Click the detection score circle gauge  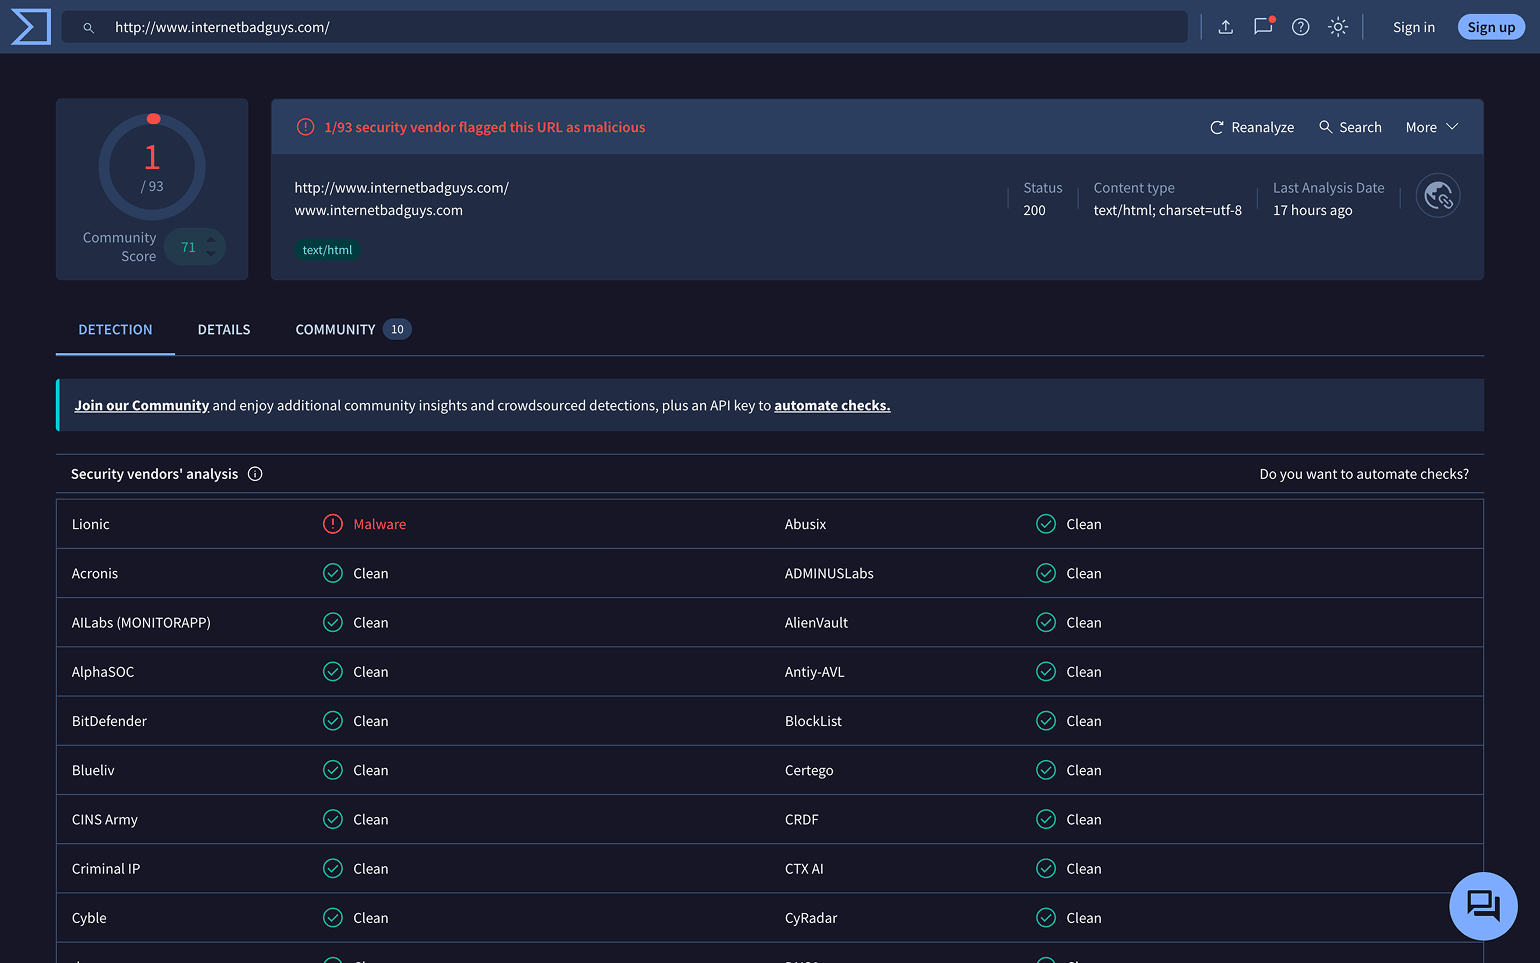[152, 167]
